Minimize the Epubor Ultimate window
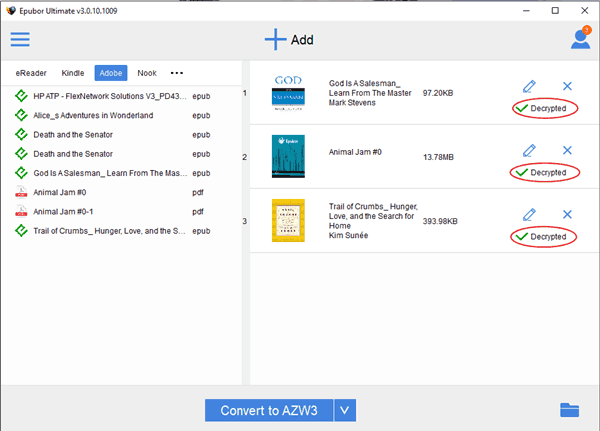 527,11
